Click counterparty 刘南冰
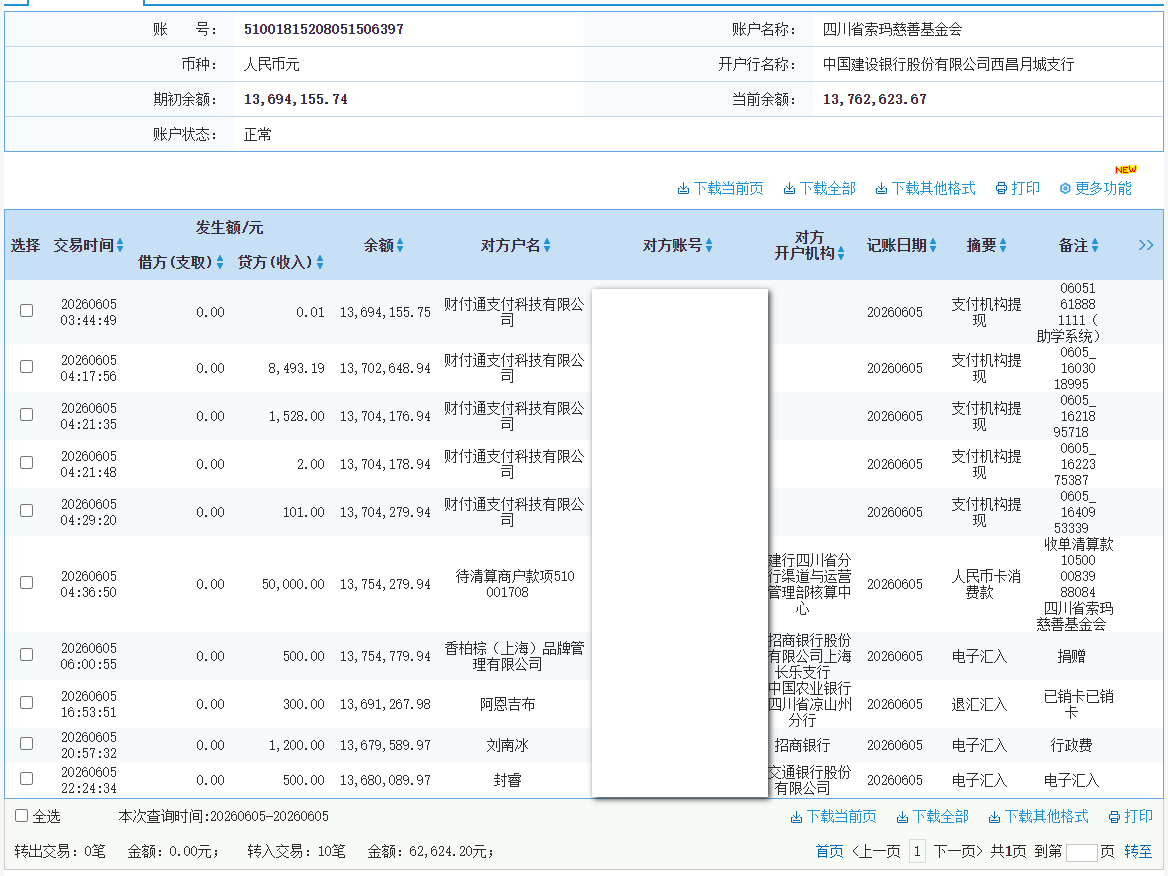Viewport: 1168px width, 876px height. [507, 745]
